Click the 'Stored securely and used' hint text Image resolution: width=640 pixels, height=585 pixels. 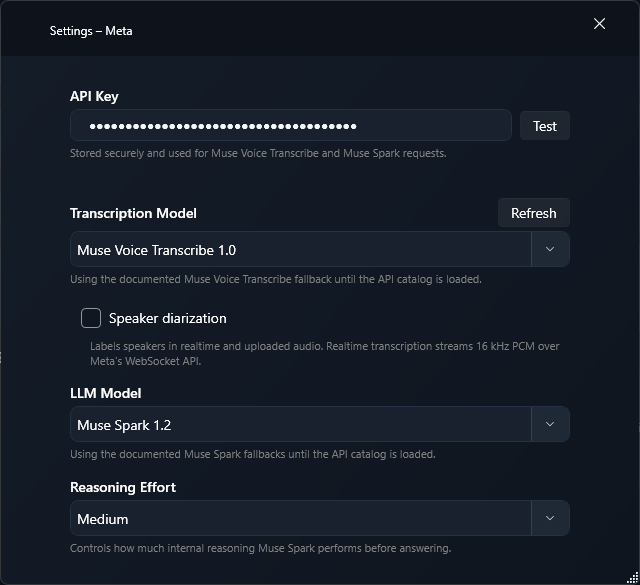[258, 153]
